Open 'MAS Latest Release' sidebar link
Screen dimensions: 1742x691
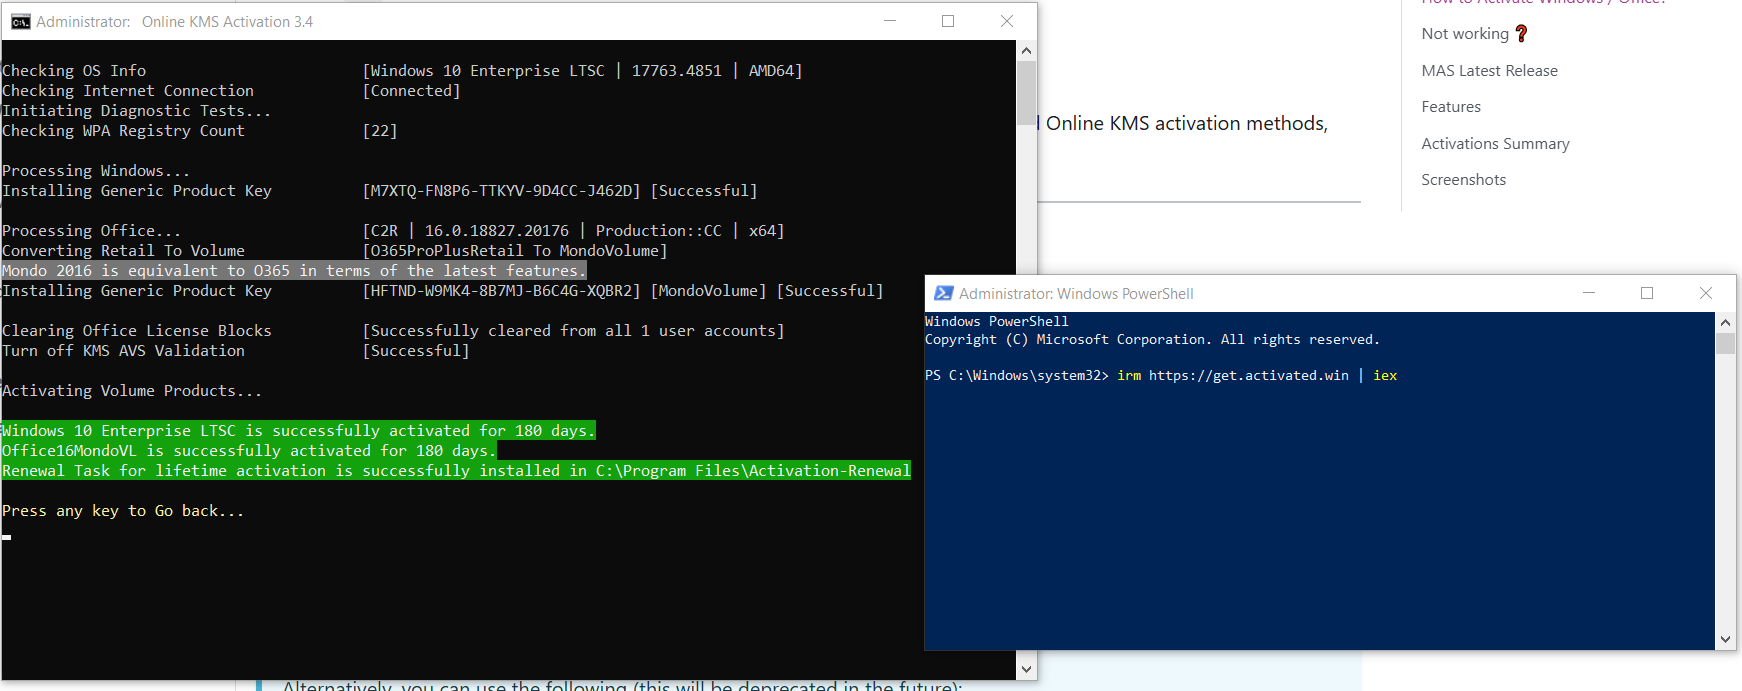1489,70
